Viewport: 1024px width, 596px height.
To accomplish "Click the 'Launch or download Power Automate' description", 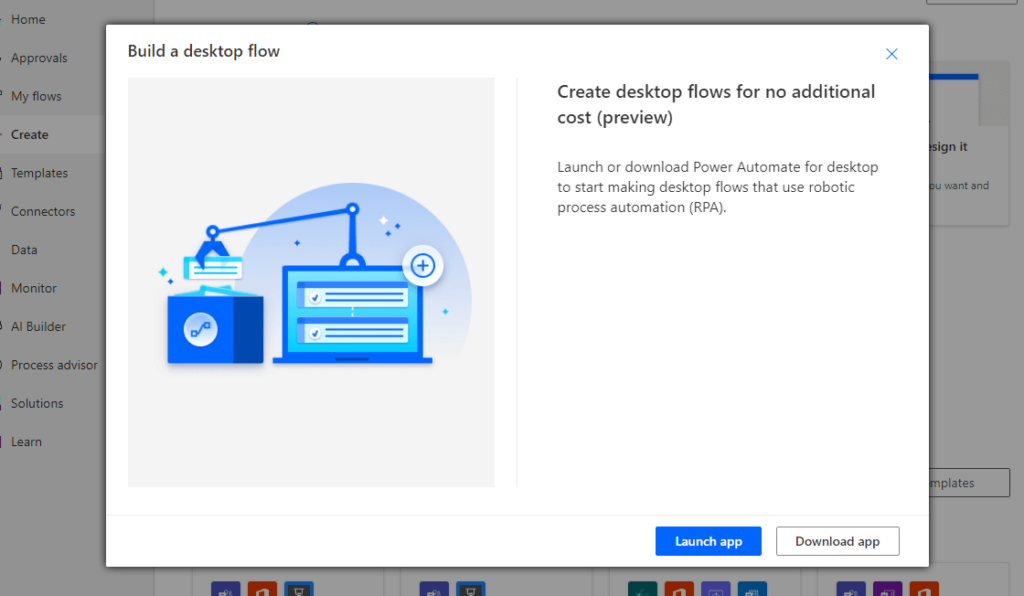I will click(718, 187).
